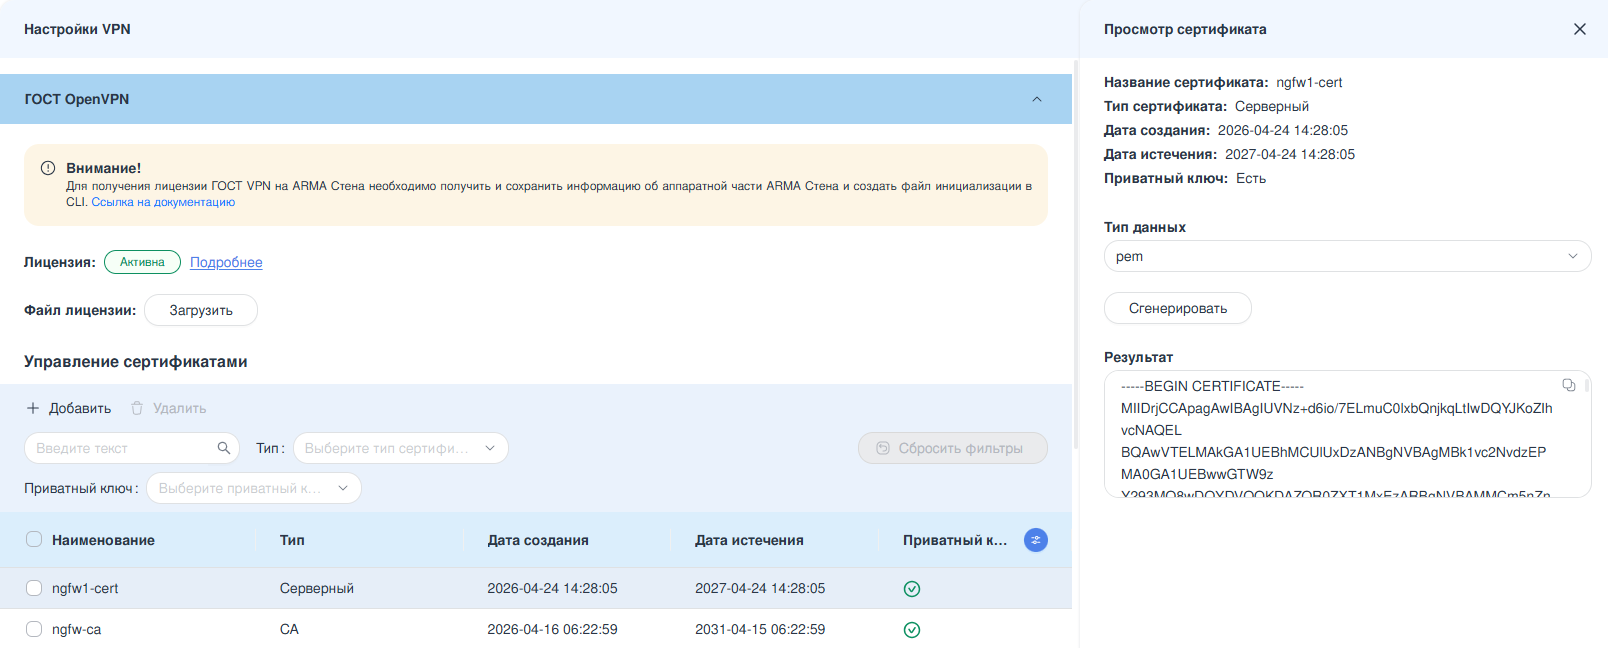Sort by the Тип column header
Screen dimensions: 1608x648
pos(292,540)
